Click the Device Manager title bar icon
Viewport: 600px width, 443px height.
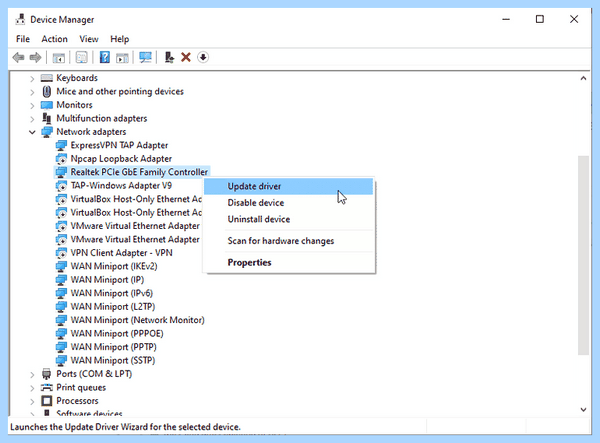(x=20, y=19)
